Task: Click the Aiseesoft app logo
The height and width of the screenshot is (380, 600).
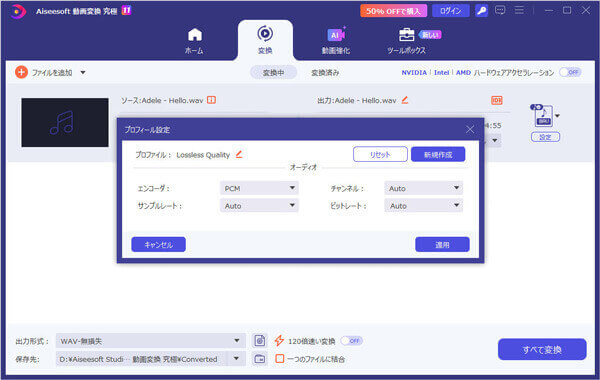Action: click(17, 11)
